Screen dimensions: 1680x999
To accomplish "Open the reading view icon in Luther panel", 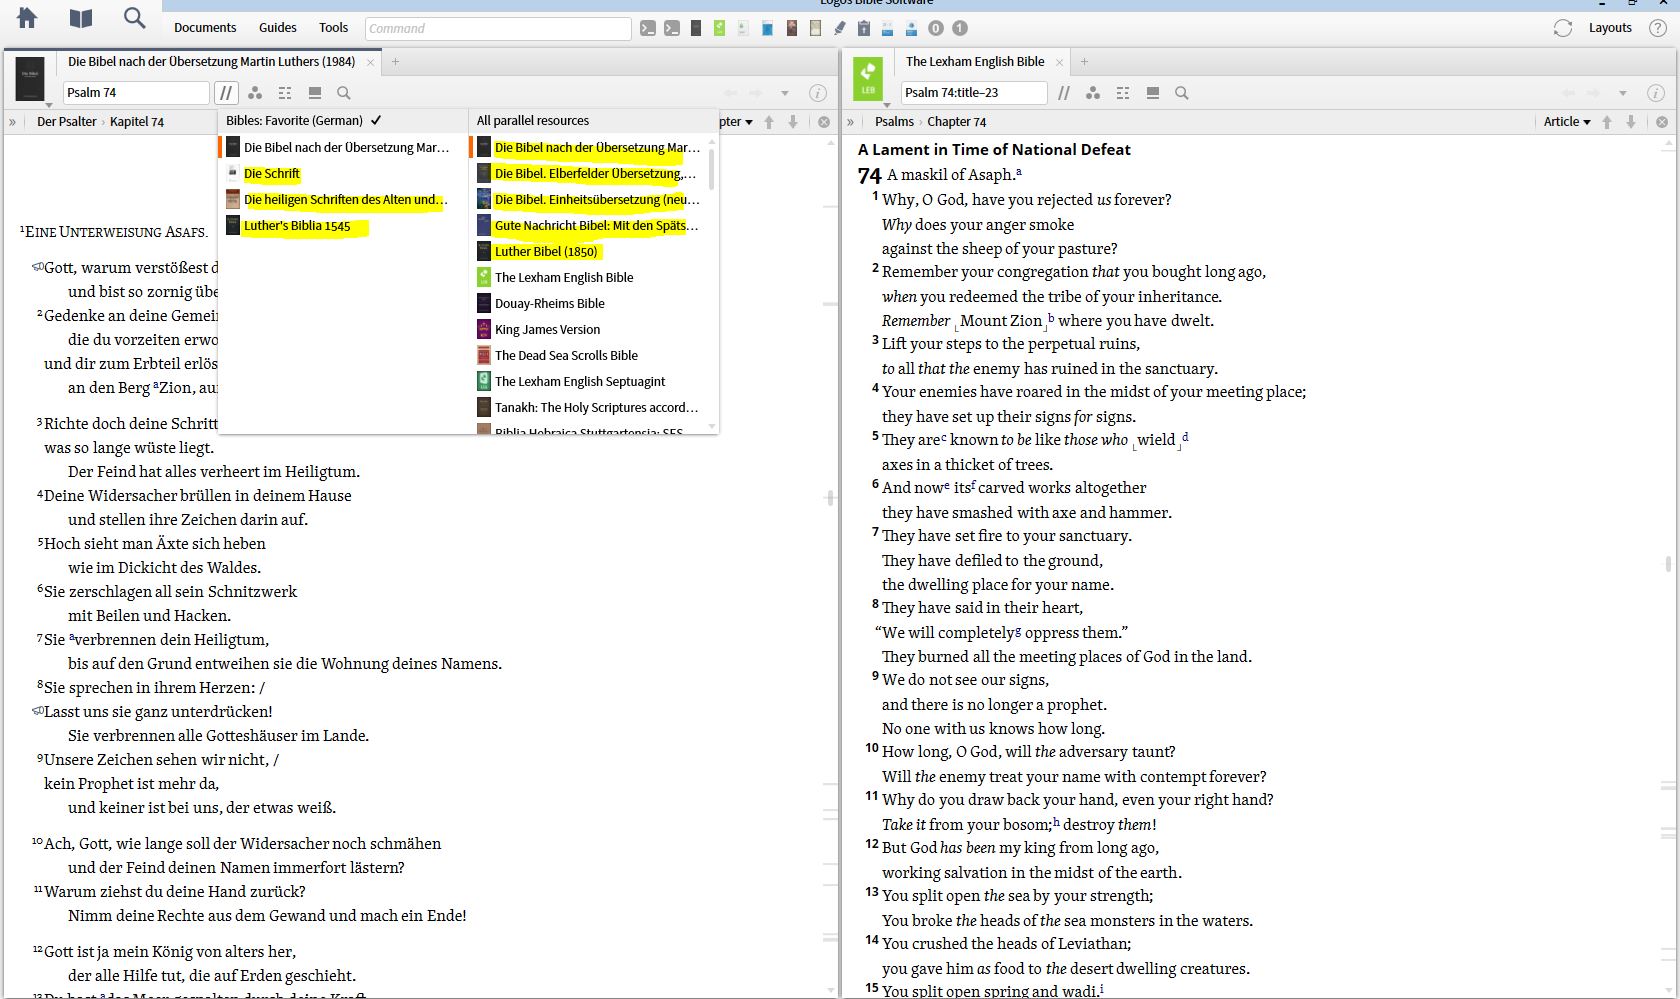I will 315,93.
